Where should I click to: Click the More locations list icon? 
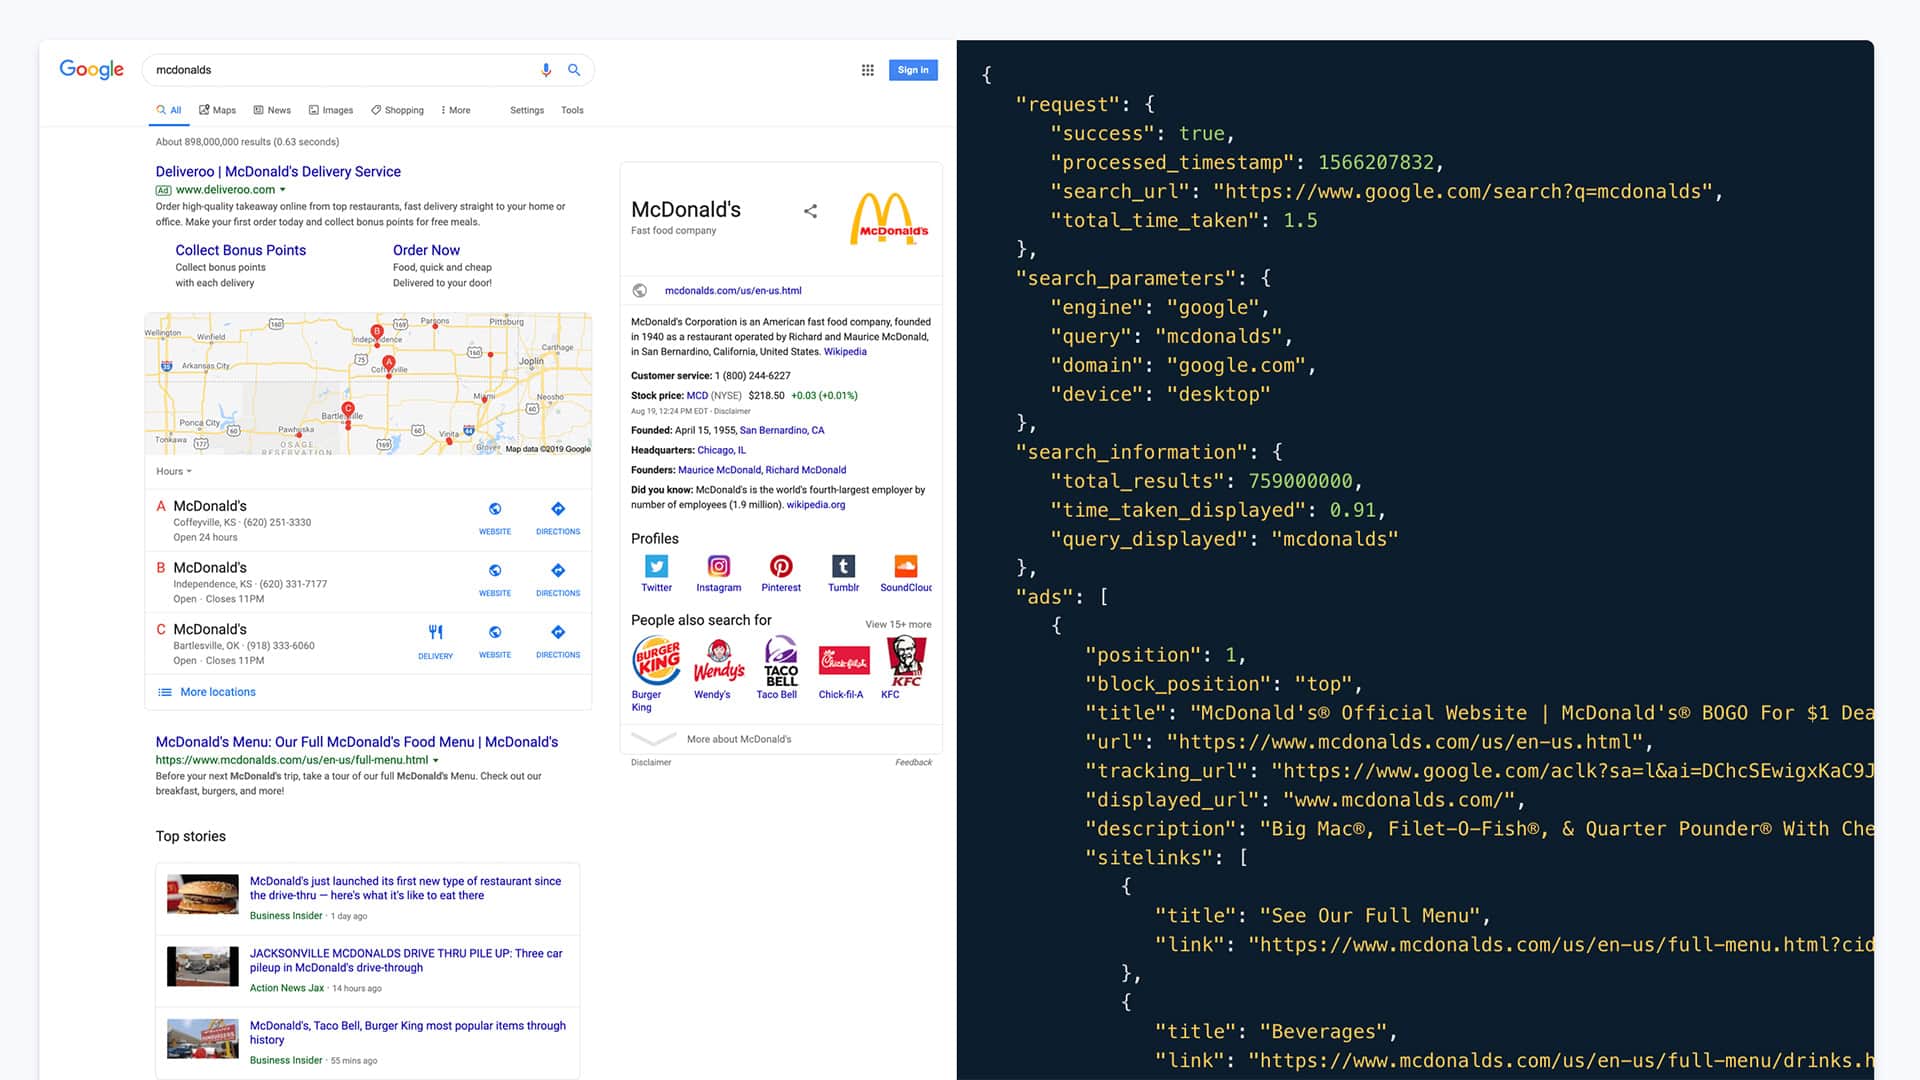[x=165, y=692]
